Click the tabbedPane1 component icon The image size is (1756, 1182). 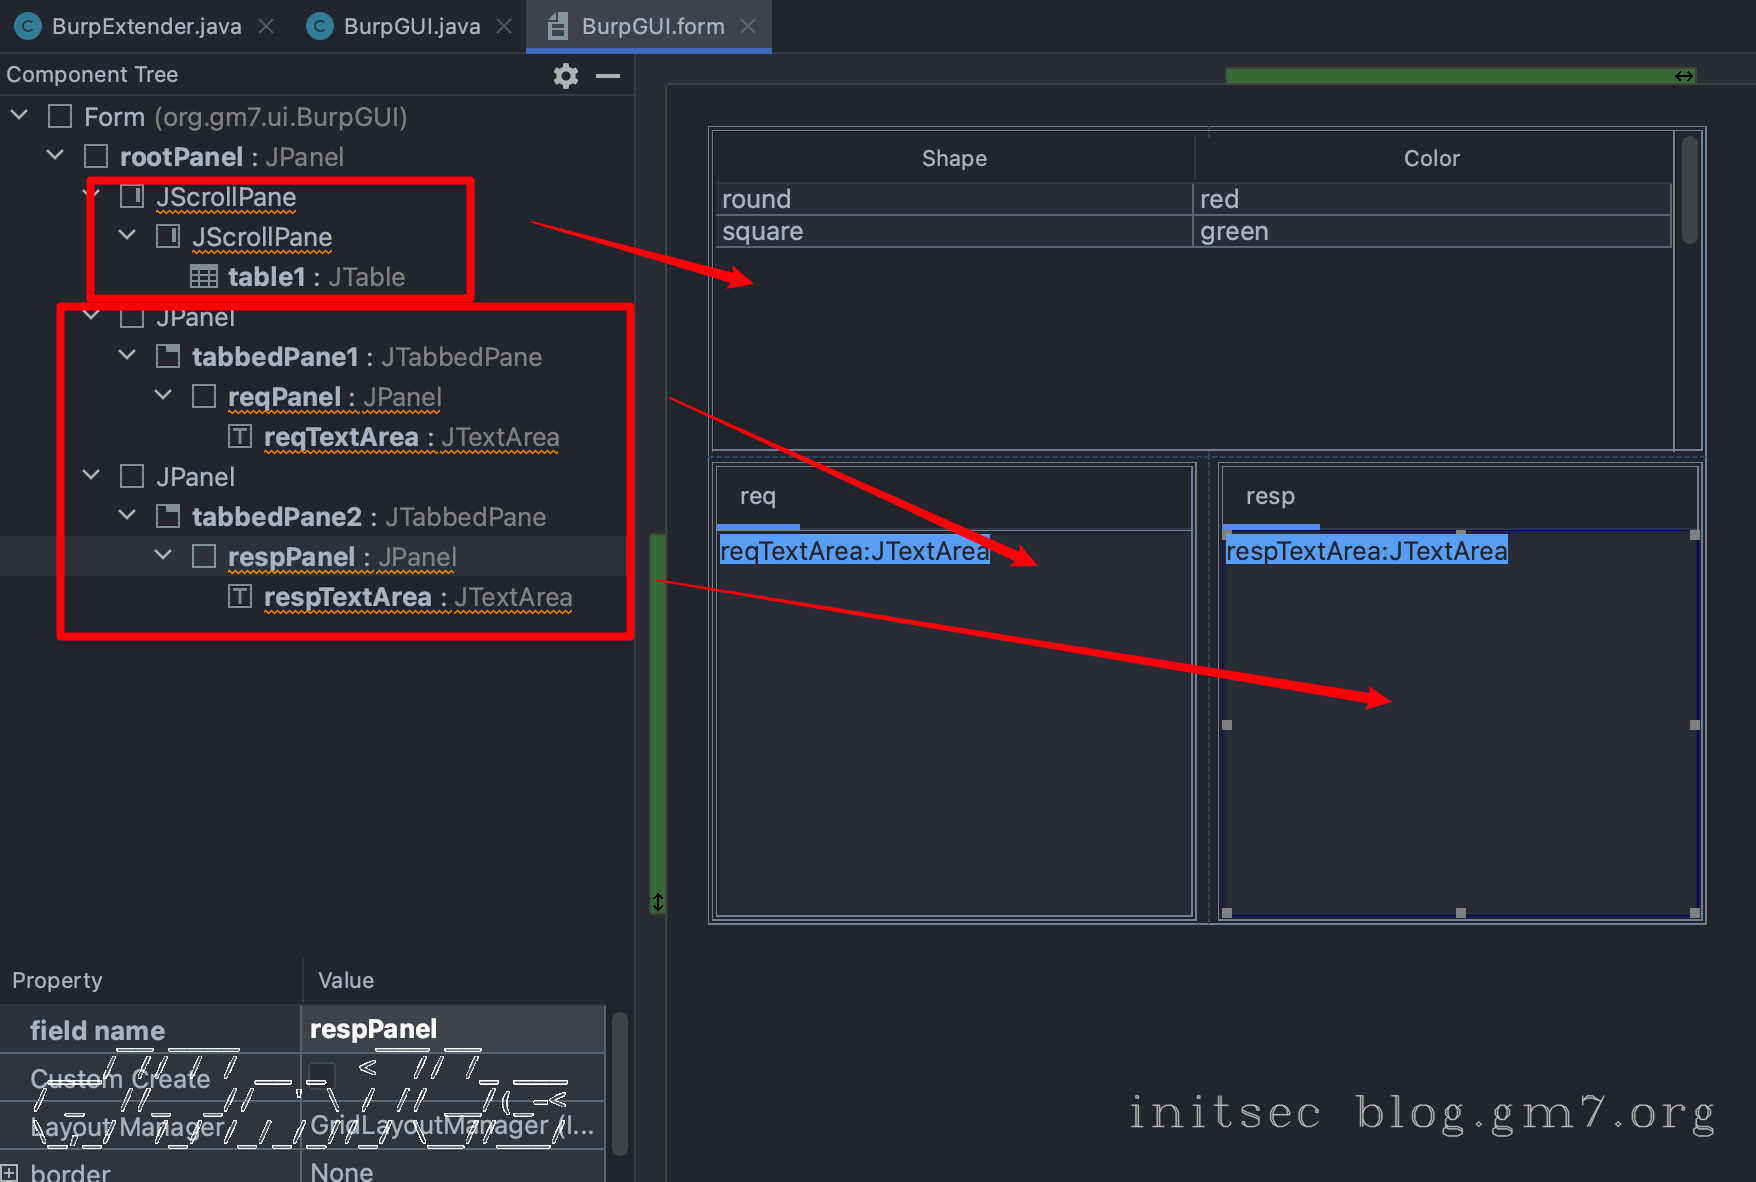click(x=168, y=357)
